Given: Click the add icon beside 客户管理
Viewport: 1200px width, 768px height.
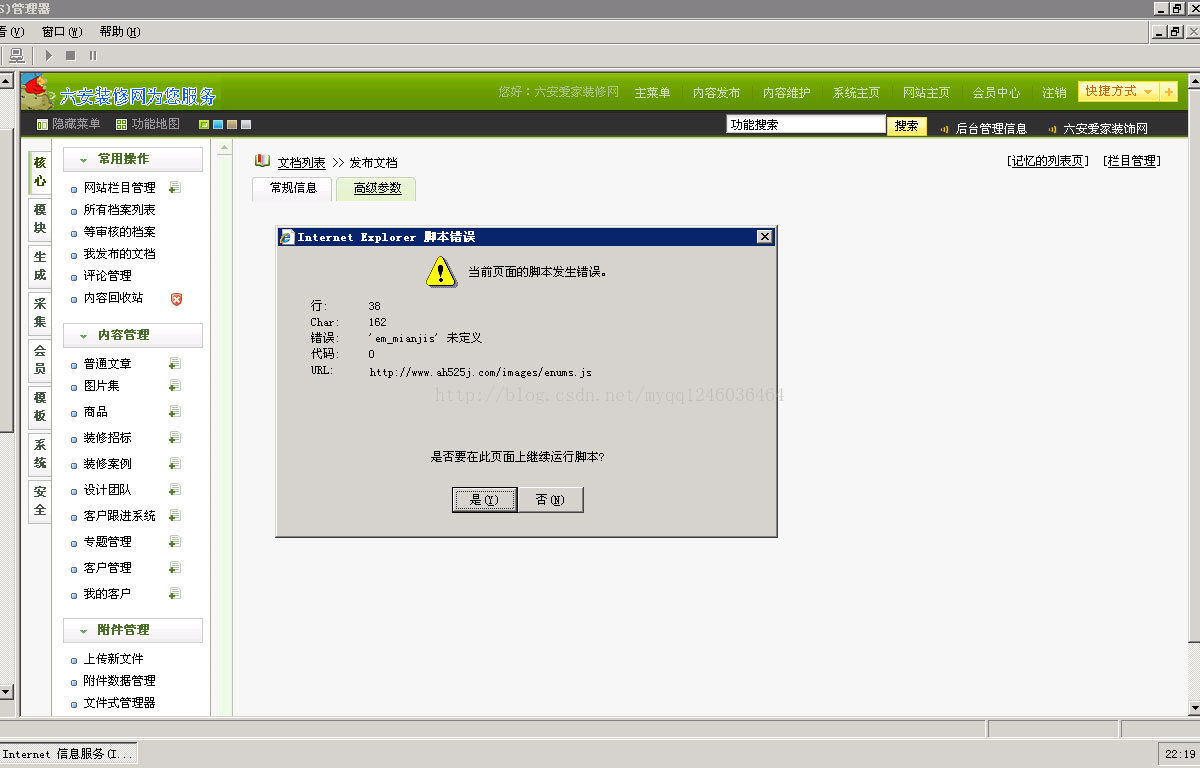Looking at the screenshot, I should 175,567.
